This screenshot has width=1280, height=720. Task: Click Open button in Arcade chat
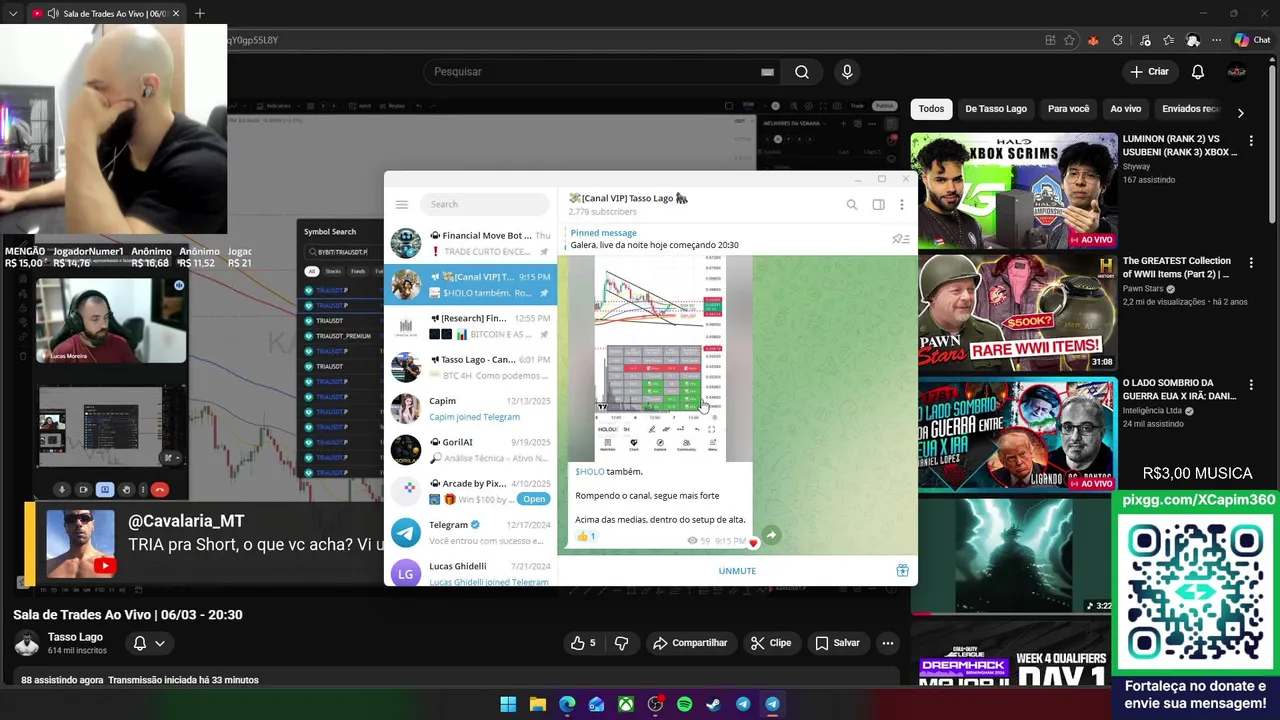(533, 499)
